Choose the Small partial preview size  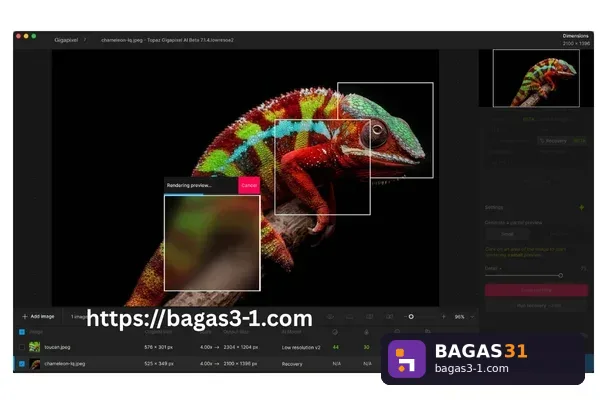(507, 234)
